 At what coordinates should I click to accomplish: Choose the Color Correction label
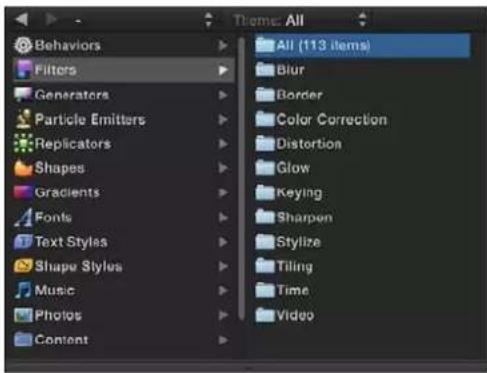(332, 119)
